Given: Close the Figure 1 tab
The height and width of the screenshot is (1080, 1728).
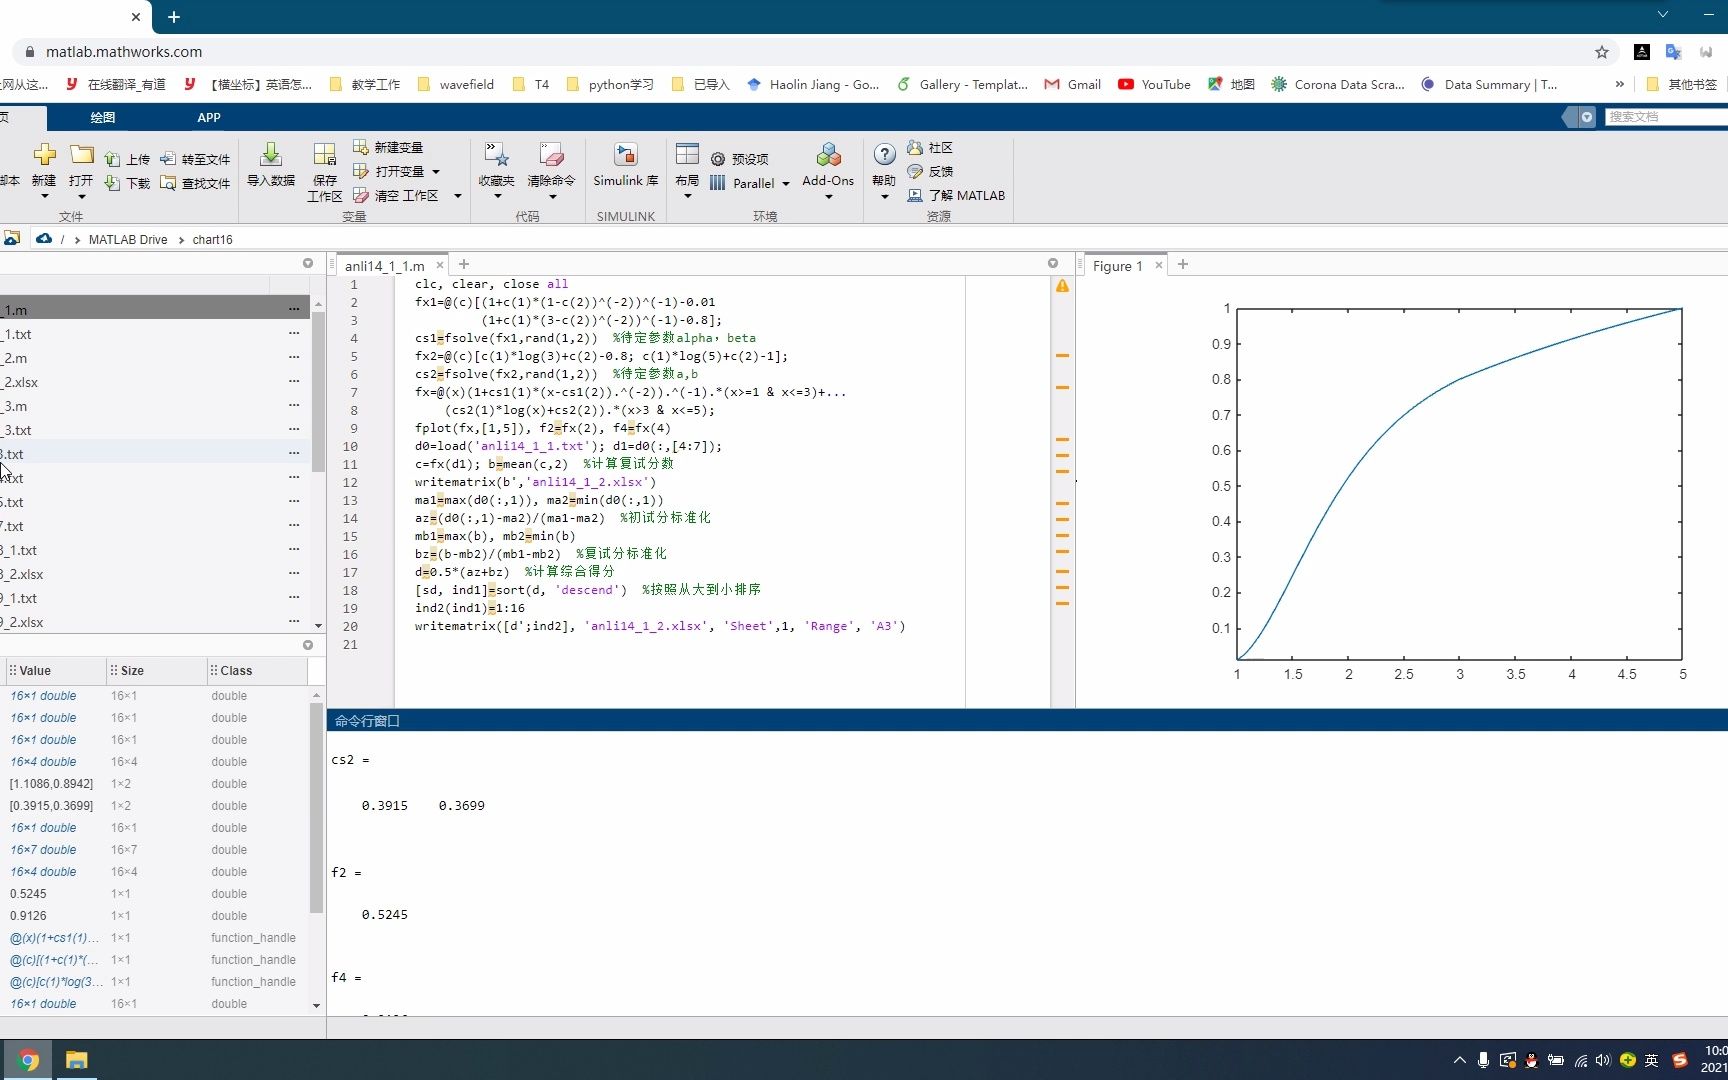Looking at the screenshot, I should click(x=1159, y=265).
